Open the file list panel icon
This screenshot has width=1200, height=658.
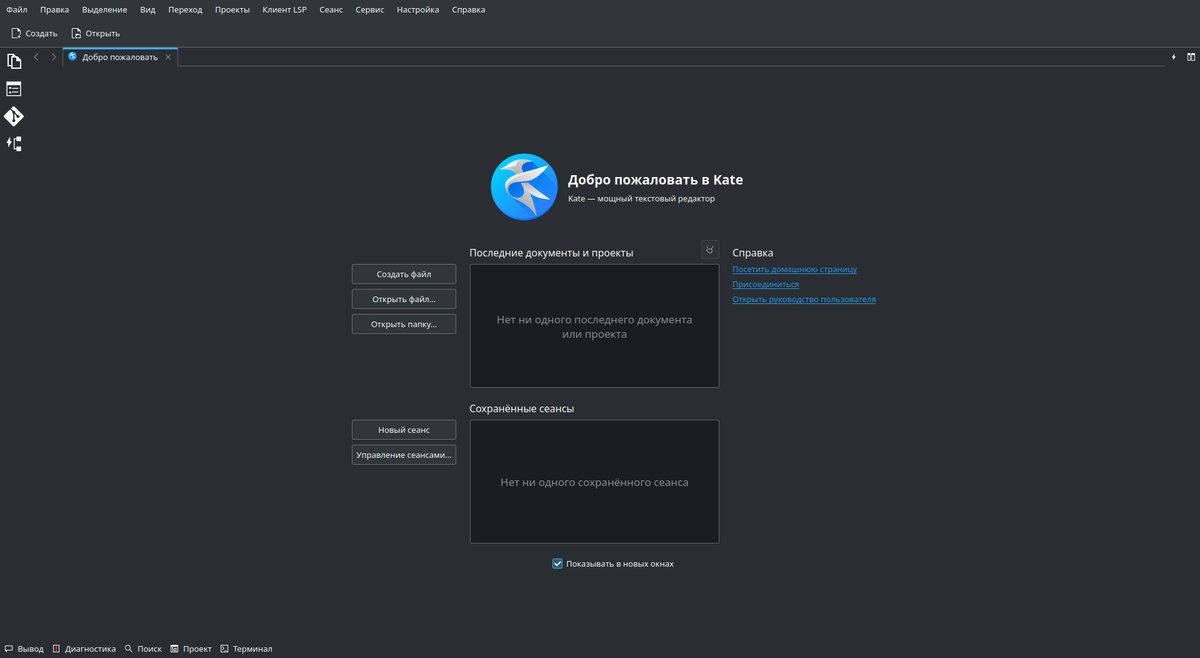pyautogui.click(x=14, y=89)
